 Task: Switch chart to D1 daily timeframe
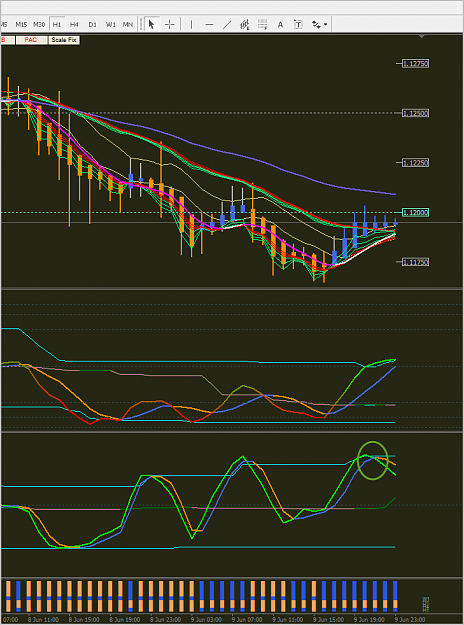[92, 25]
